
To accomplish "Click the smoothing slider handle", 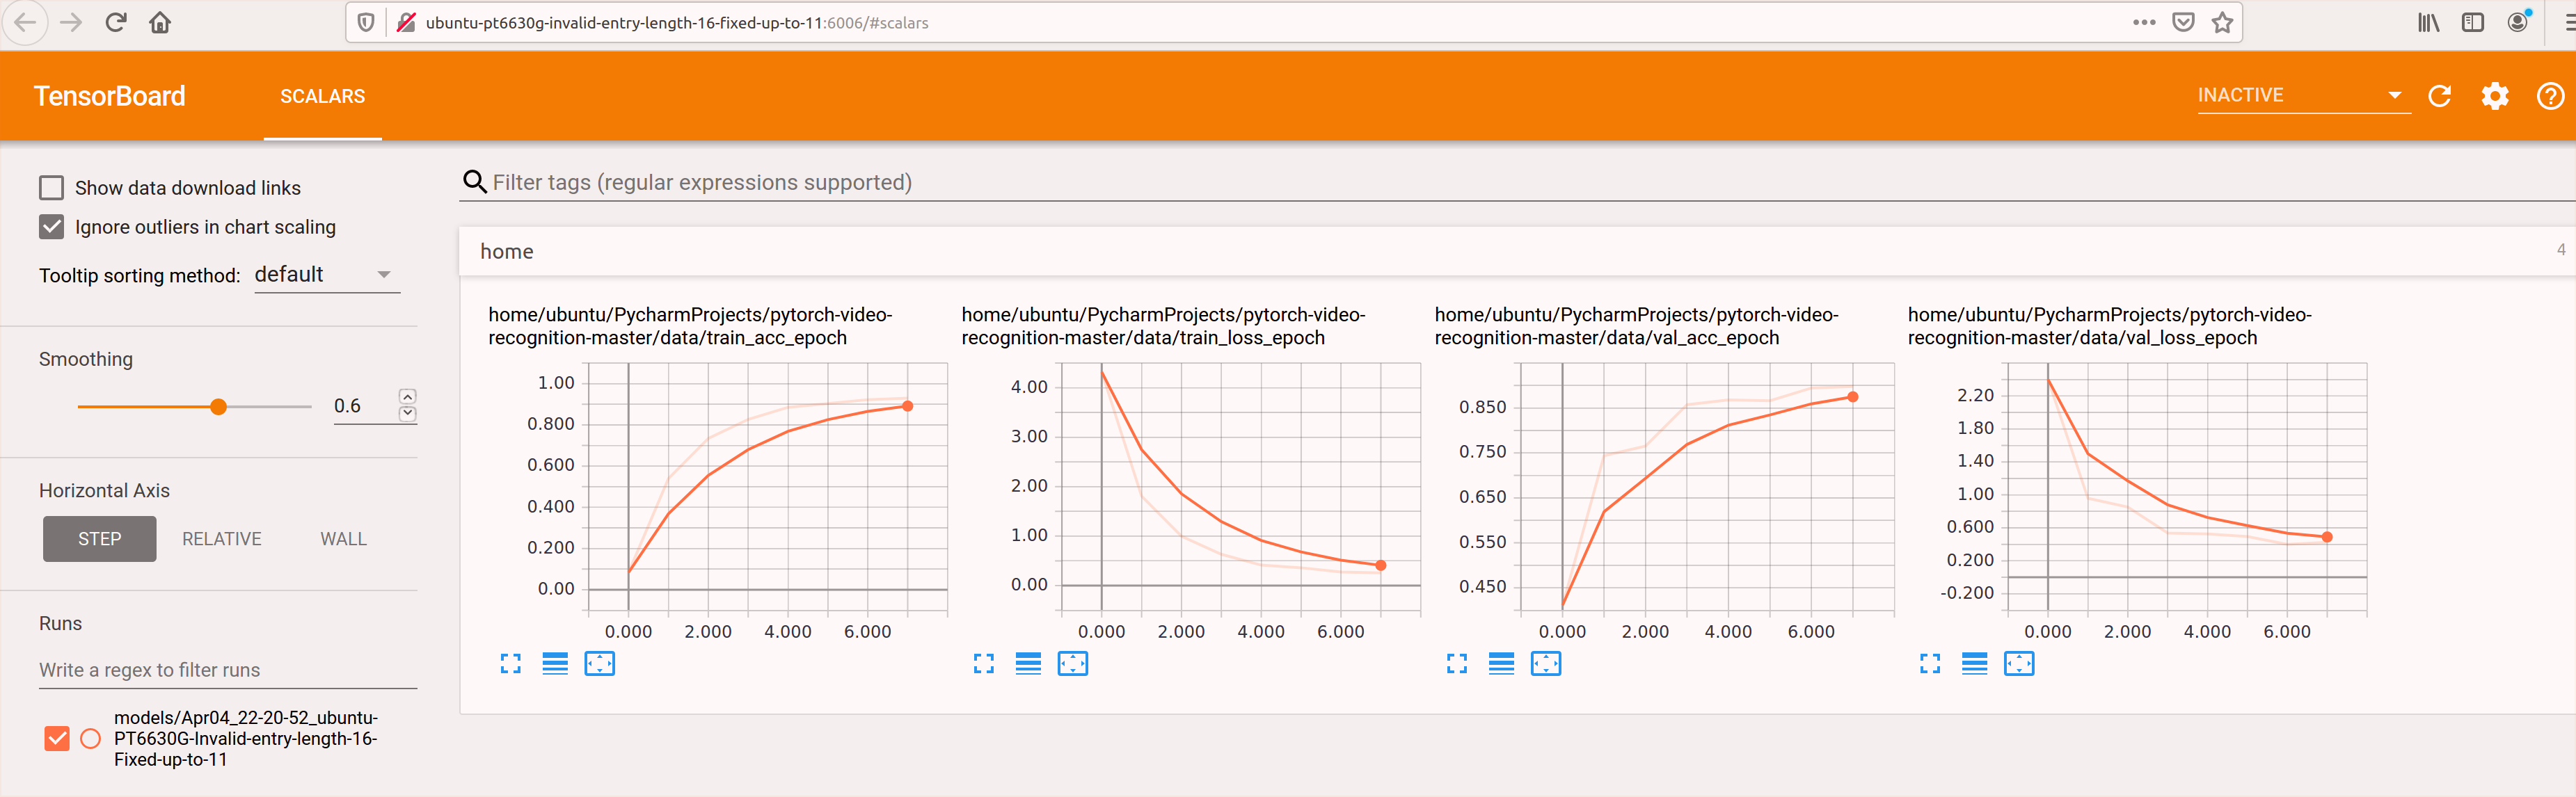I will (218, 407).
